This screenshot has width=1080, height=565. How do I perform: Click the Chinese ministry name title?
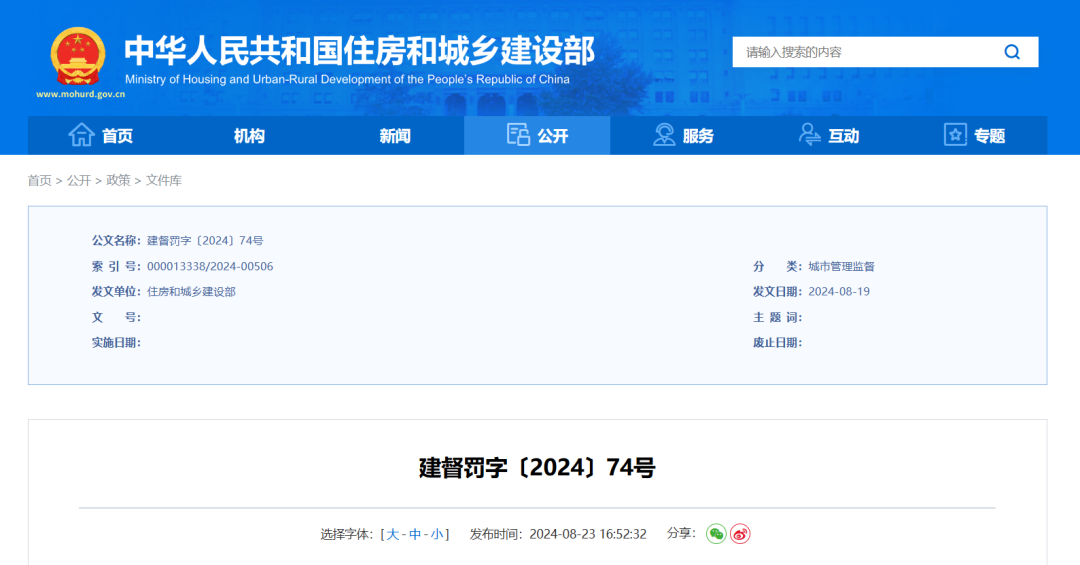pyautogui.click(x=360, y=51)
